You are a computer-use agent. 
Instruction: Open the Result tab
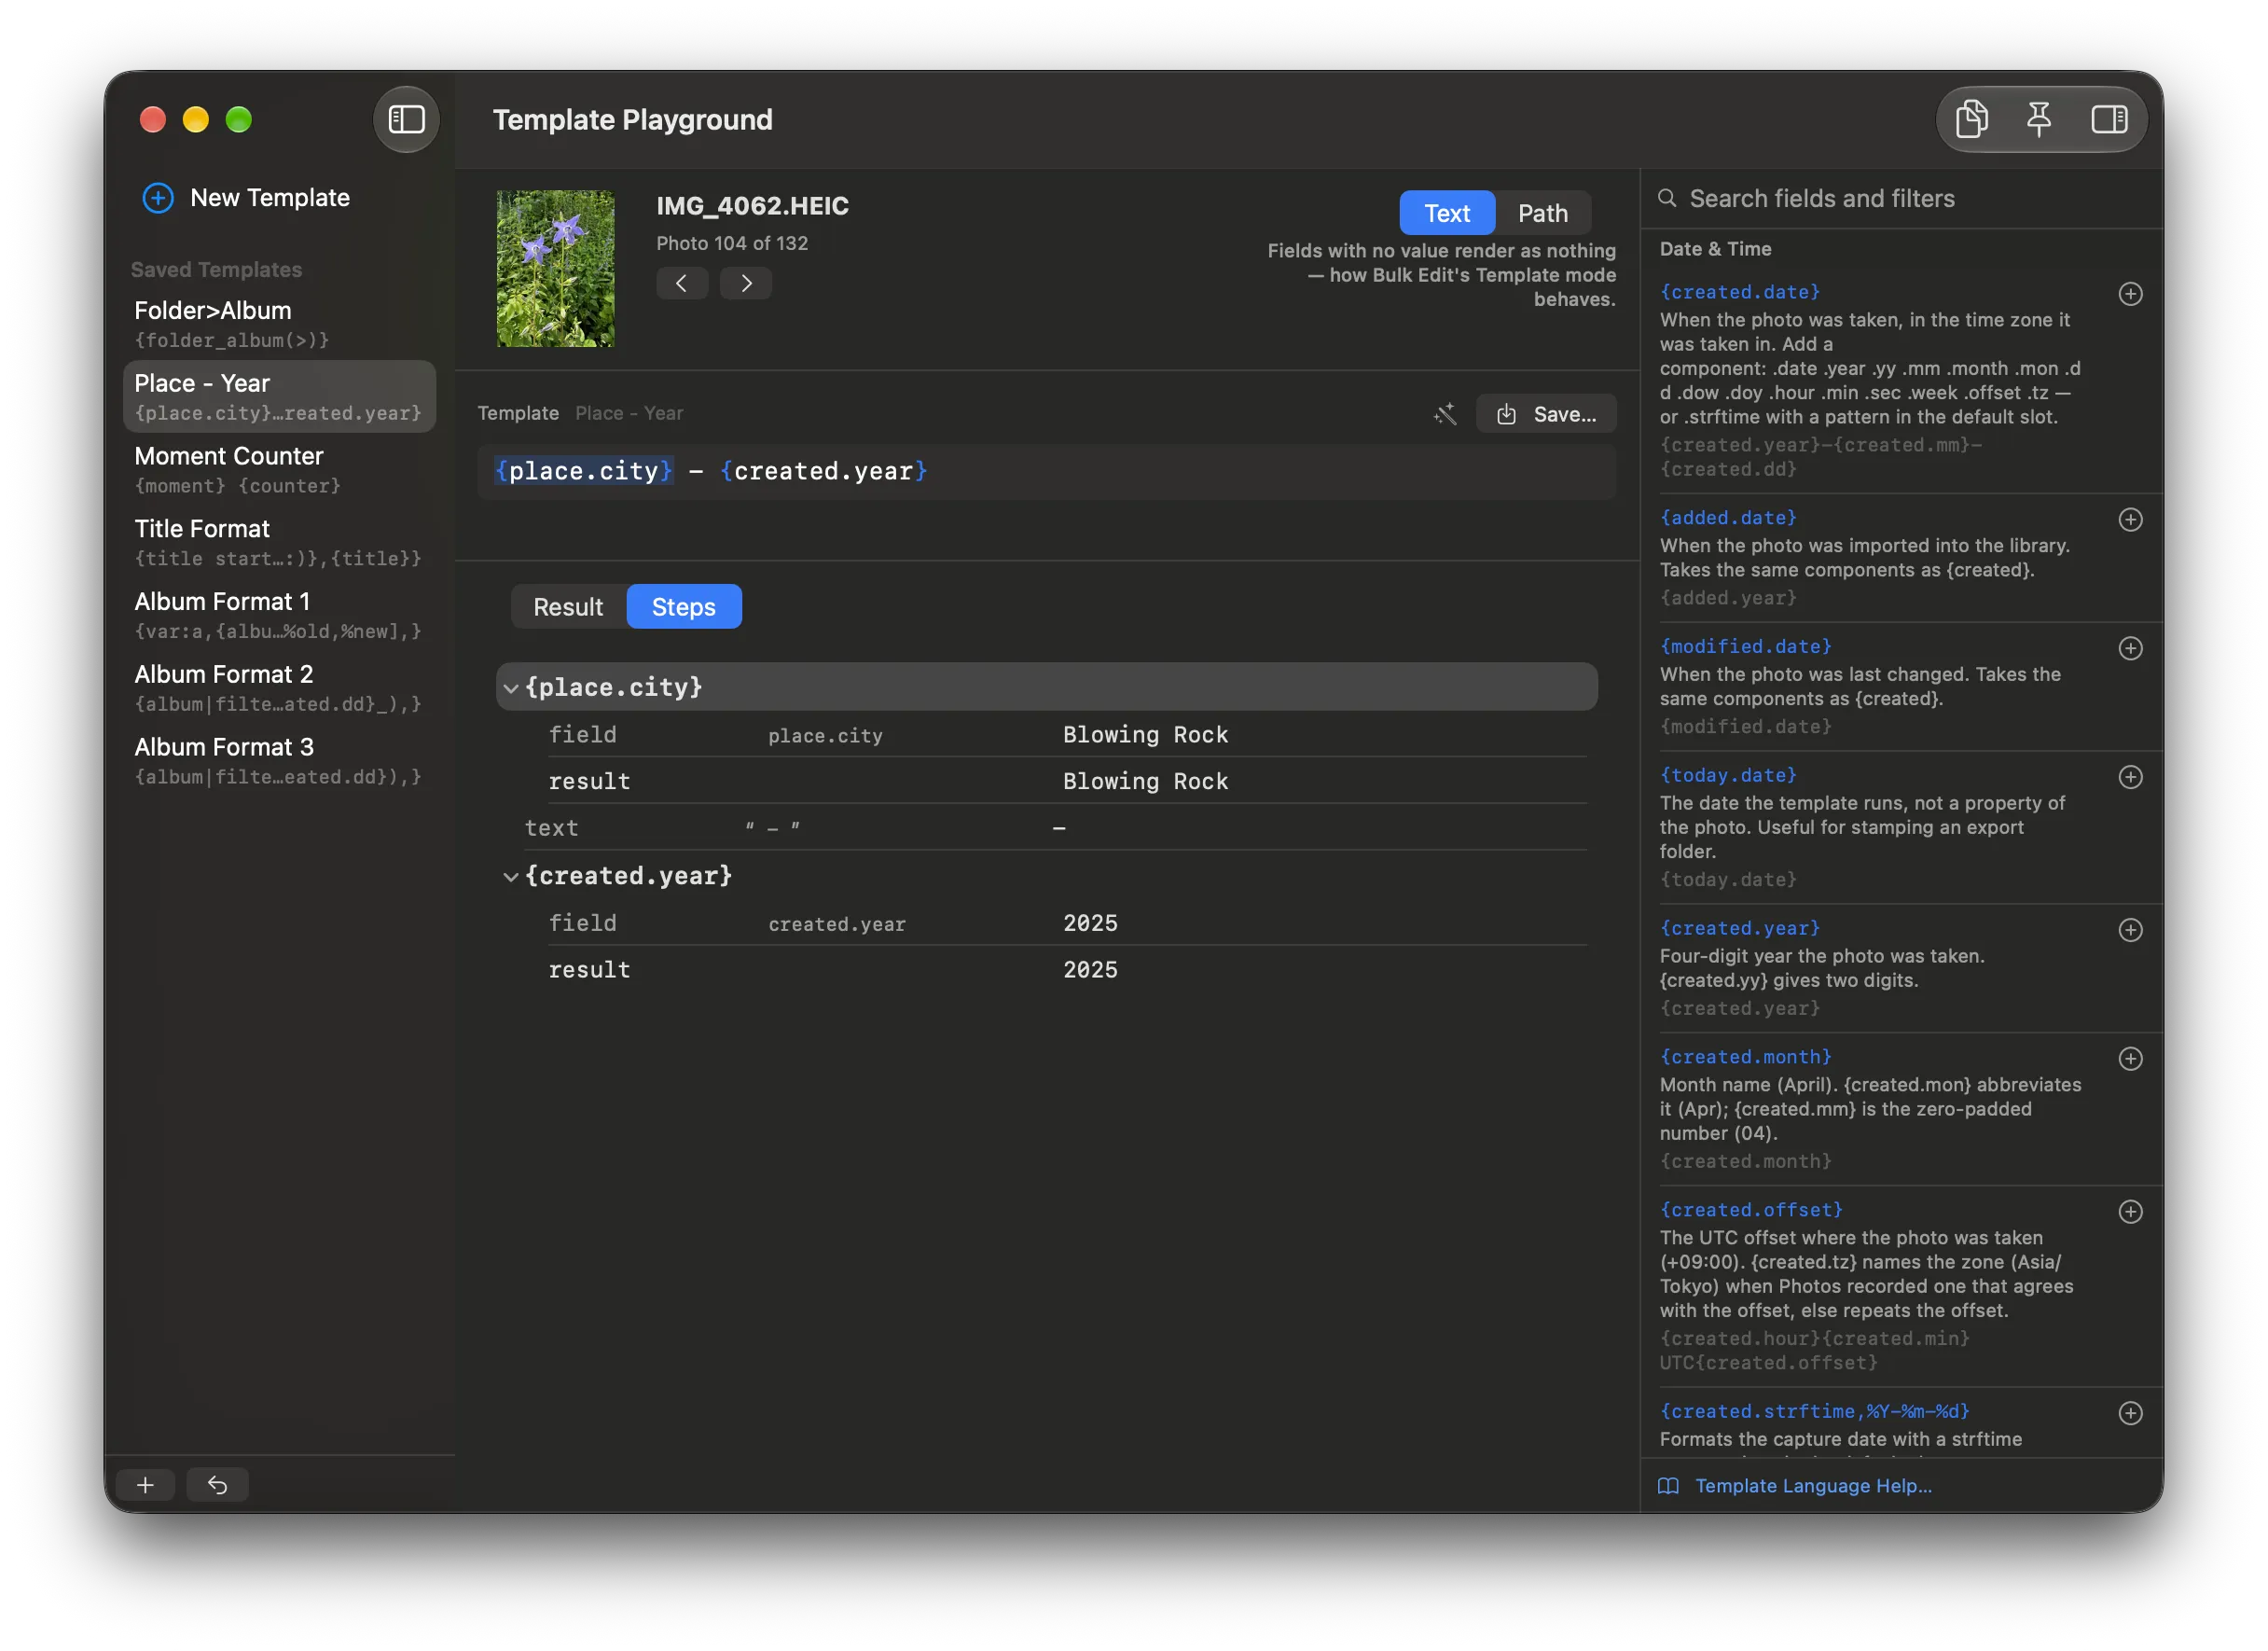568,607
